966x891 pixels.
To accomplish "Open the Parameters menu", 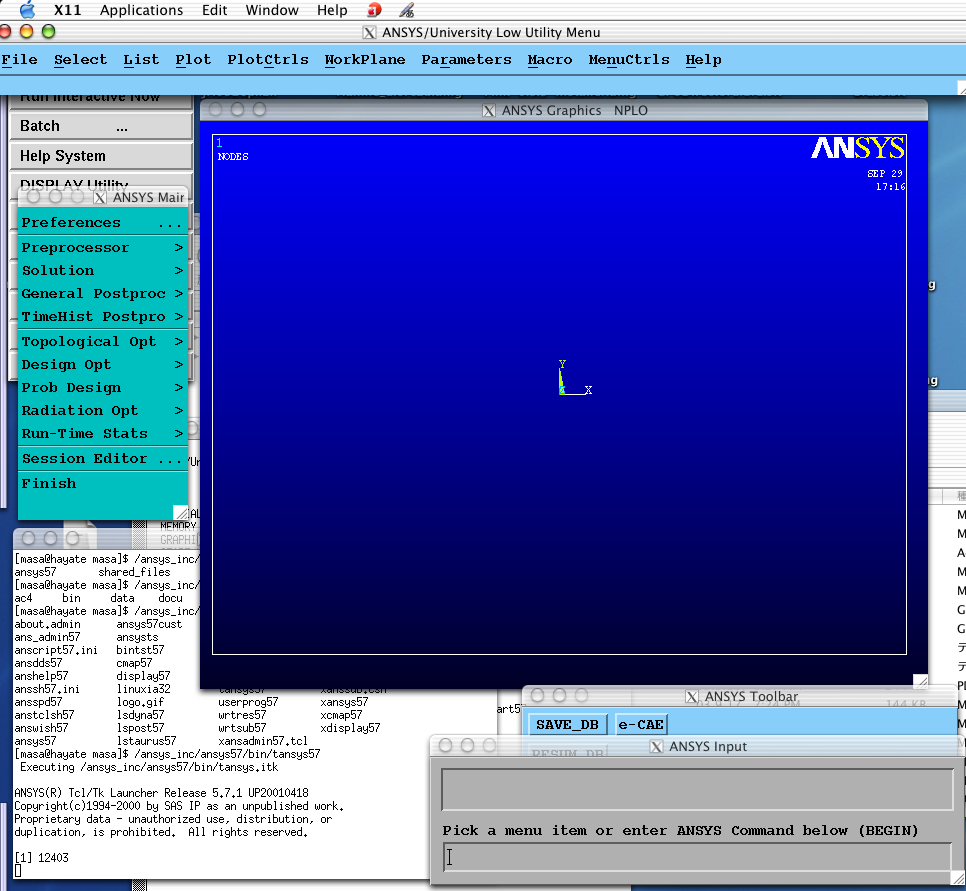I will point(466,60).
